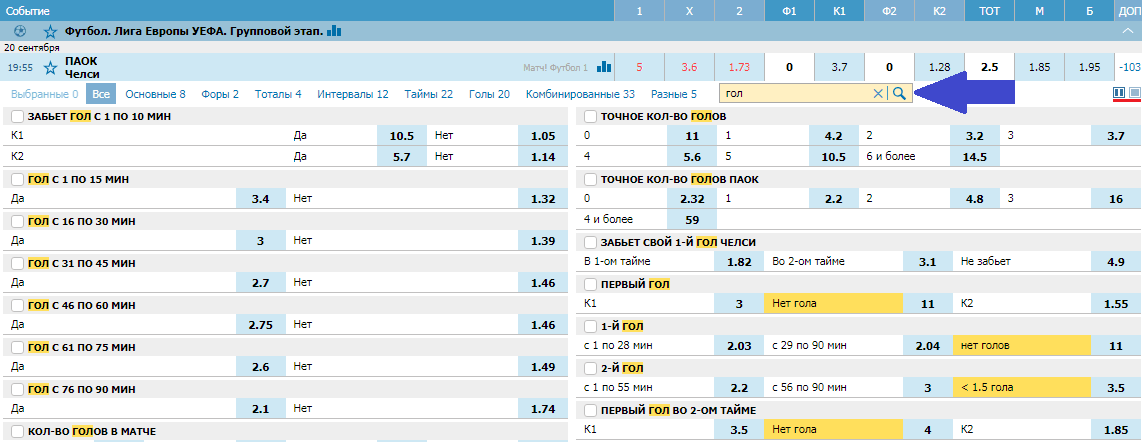The height and width of the screenshot is (442, 1142).
Task: Open 'Интервалы 12' tab
Action: point(353,94)
